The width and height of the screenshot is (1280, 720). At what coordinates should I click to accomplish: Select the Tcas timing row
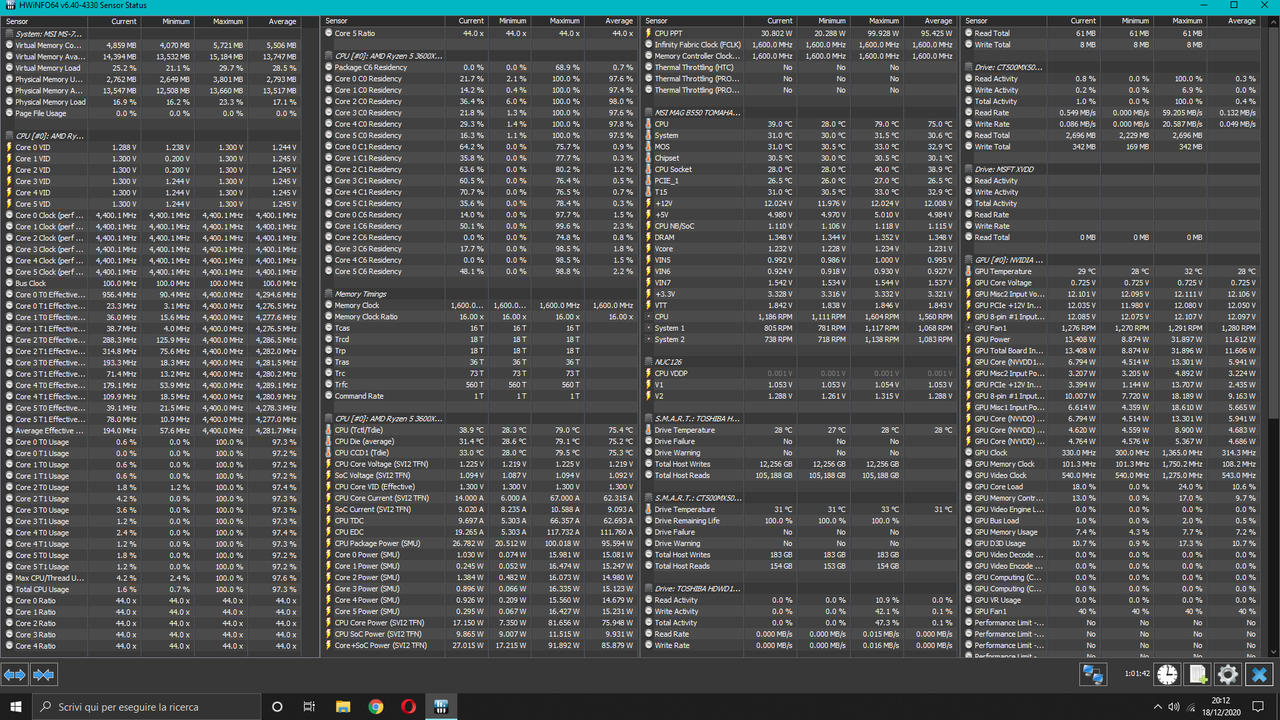pyautogui.click(x=479, y=328)
